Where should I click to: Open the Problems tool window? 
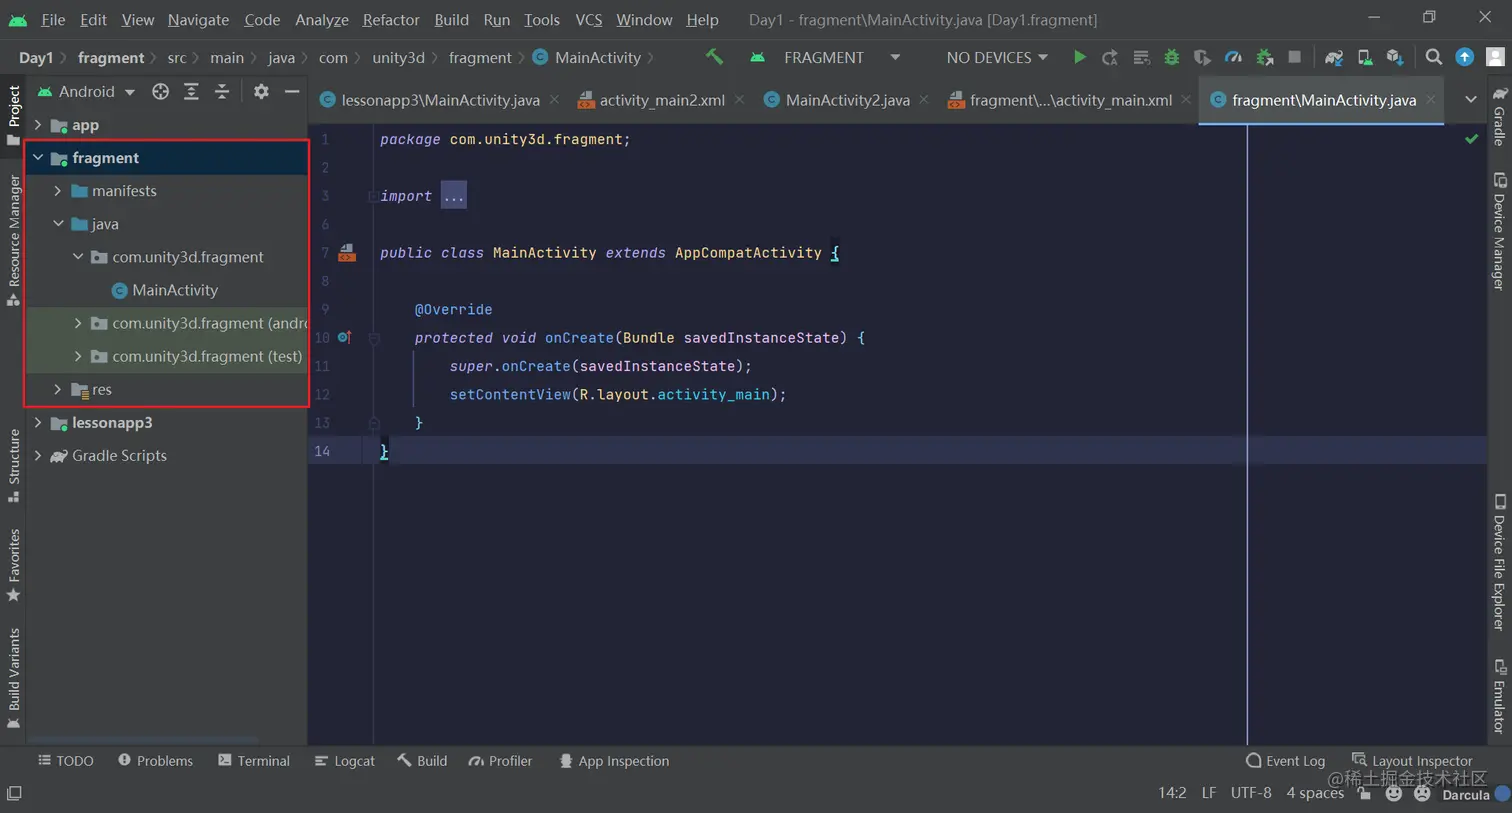[x=155, y=761]
